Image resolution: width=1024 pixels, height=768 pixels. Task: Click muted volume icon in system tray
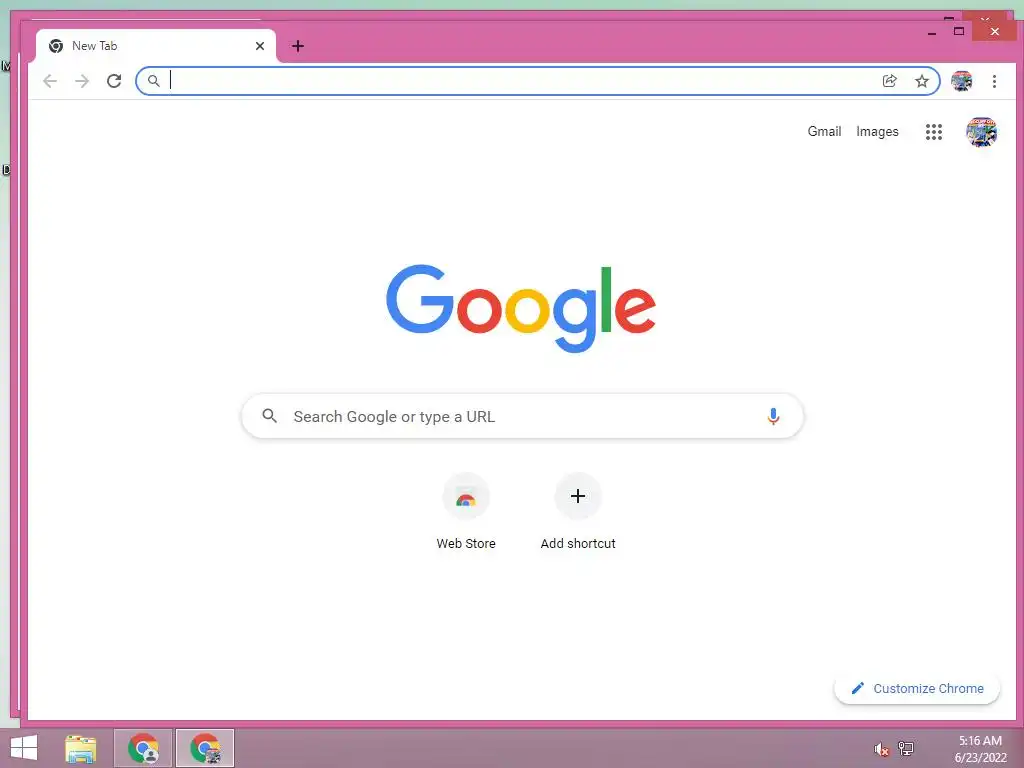tap(881, 749)
